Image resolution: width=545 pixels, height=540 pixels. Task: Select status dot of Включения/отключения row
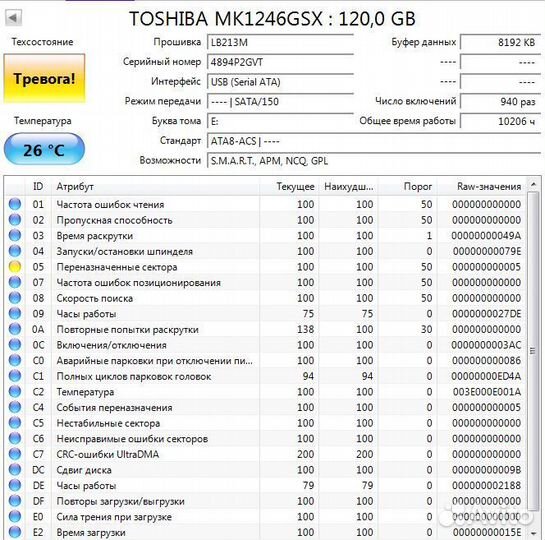coord(15,345)
